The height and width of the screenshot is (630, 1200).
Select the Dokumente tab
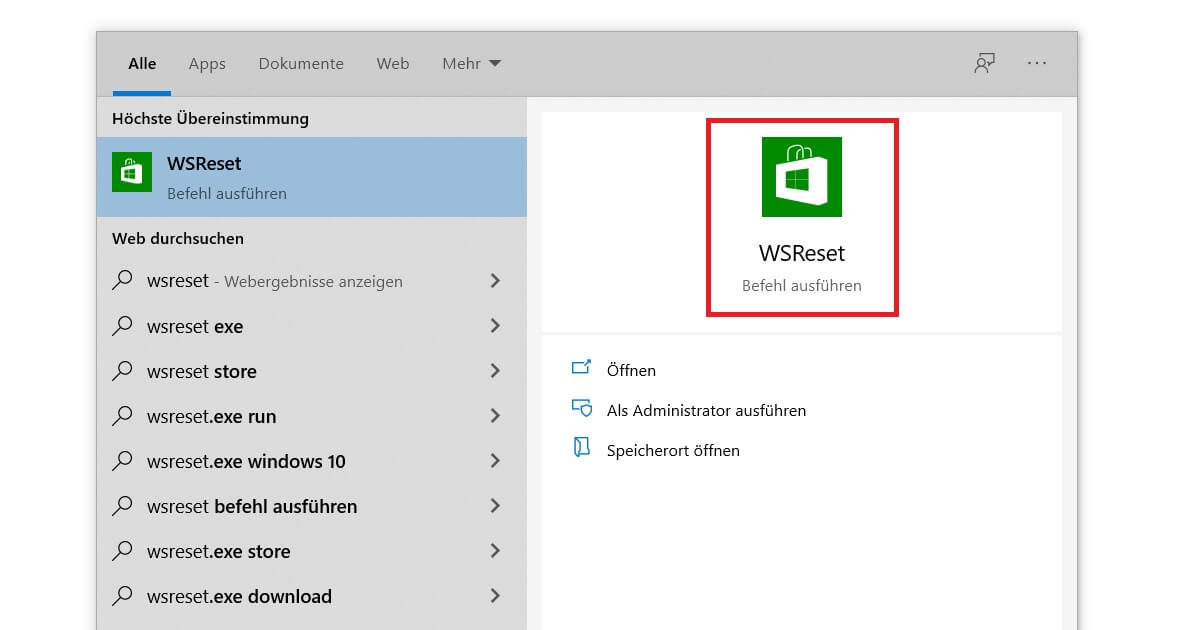(x=301, y=63)
